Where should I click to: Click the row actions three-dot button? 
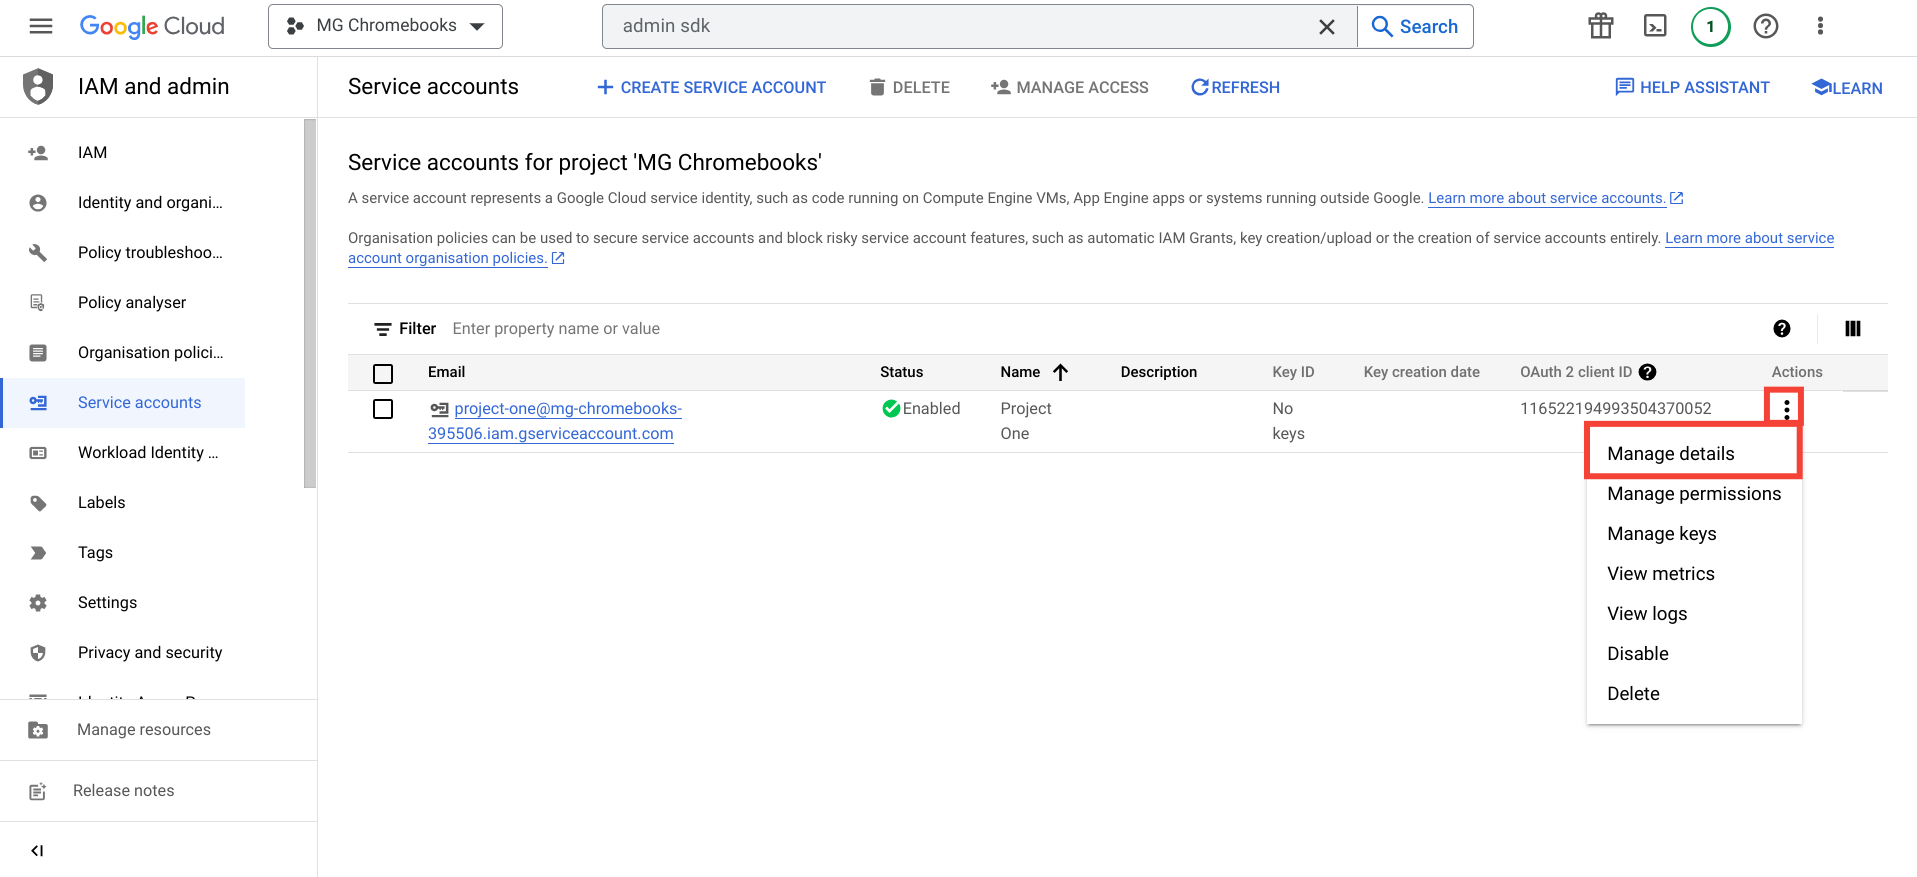point(1786,408)
